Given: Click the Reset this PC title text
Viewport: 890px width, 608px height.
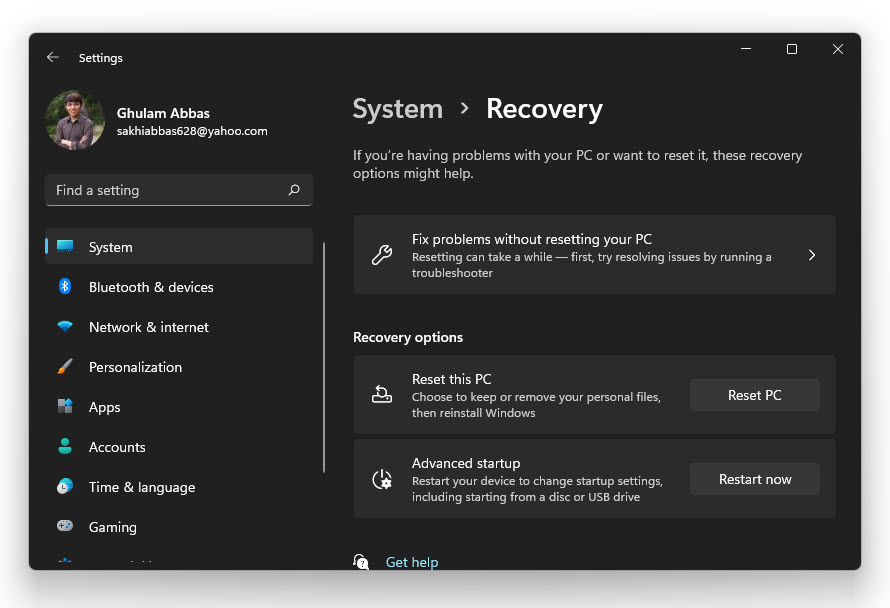Looking at the screenshot, I should 452,379.
